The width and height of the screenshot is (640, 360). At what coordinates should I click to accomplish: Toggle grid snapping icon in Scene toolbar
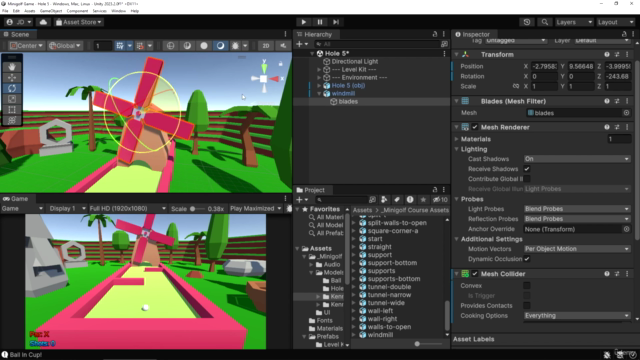120,46
